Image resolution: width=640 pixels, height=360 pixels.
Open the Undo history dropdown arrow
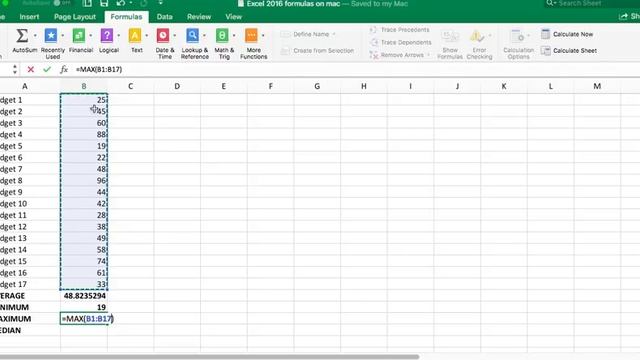(x=131, y=3)
